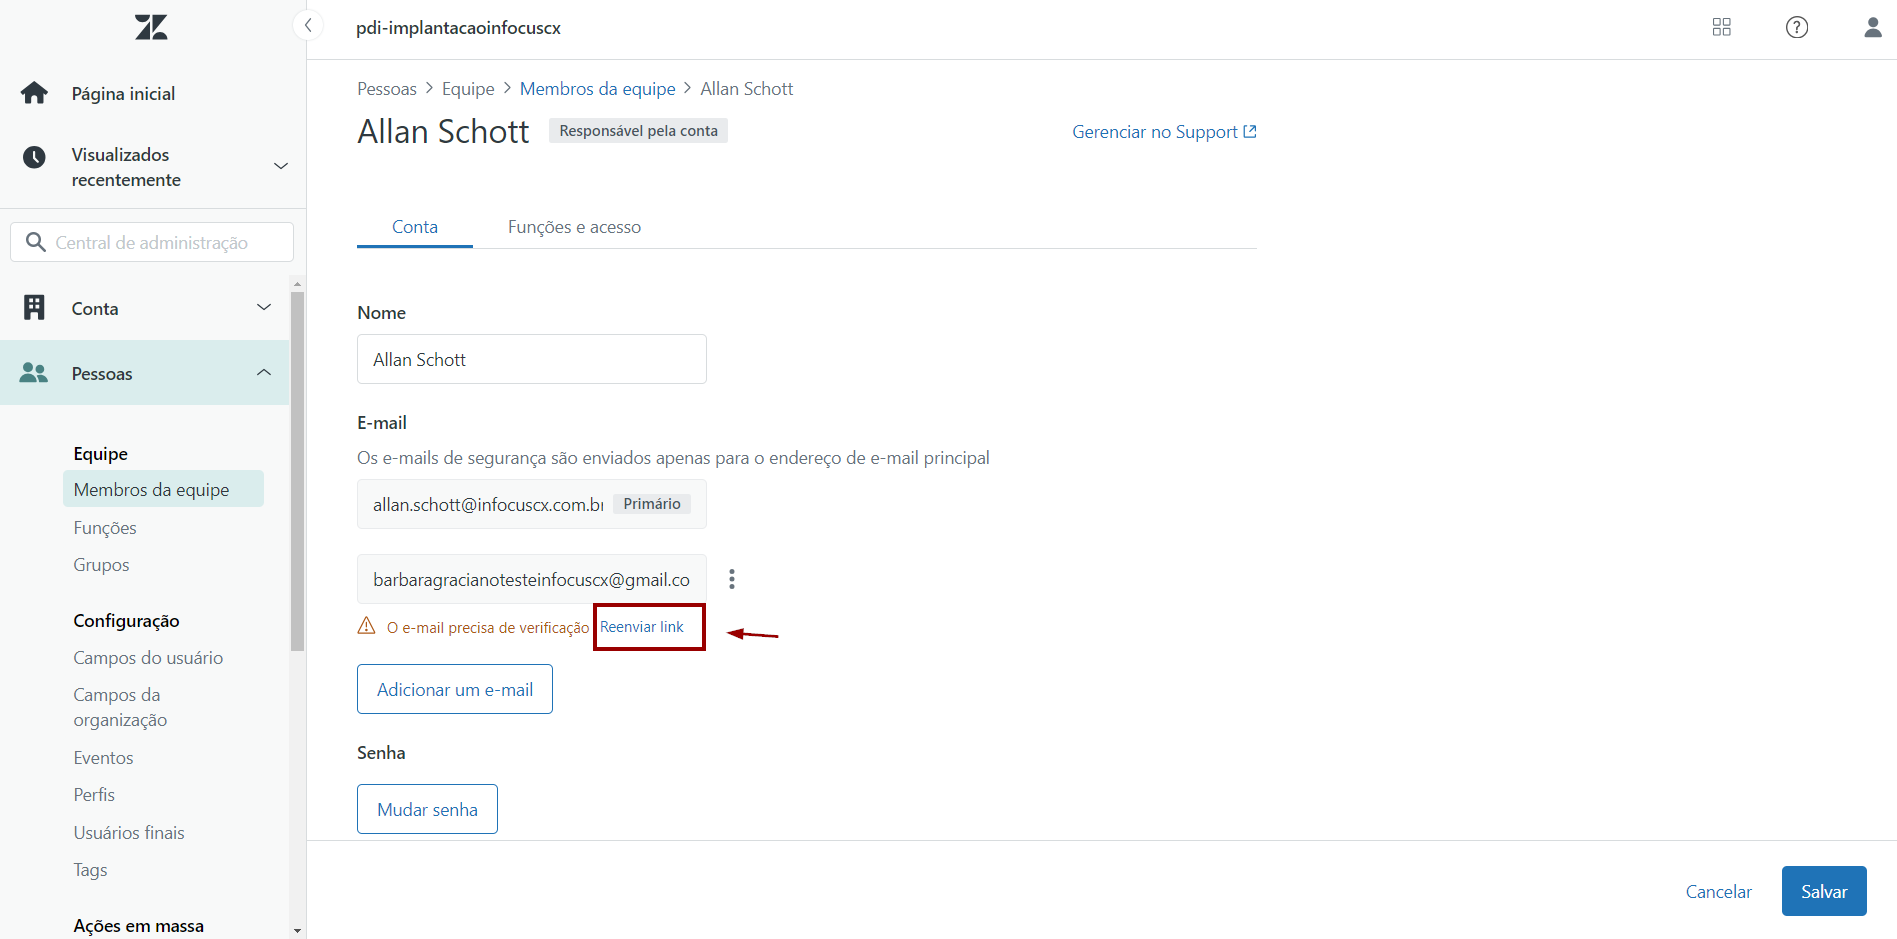Click the Adicionar um e-mail button
The height and width of the screenshot is (939, 1897).
point(455,689)
